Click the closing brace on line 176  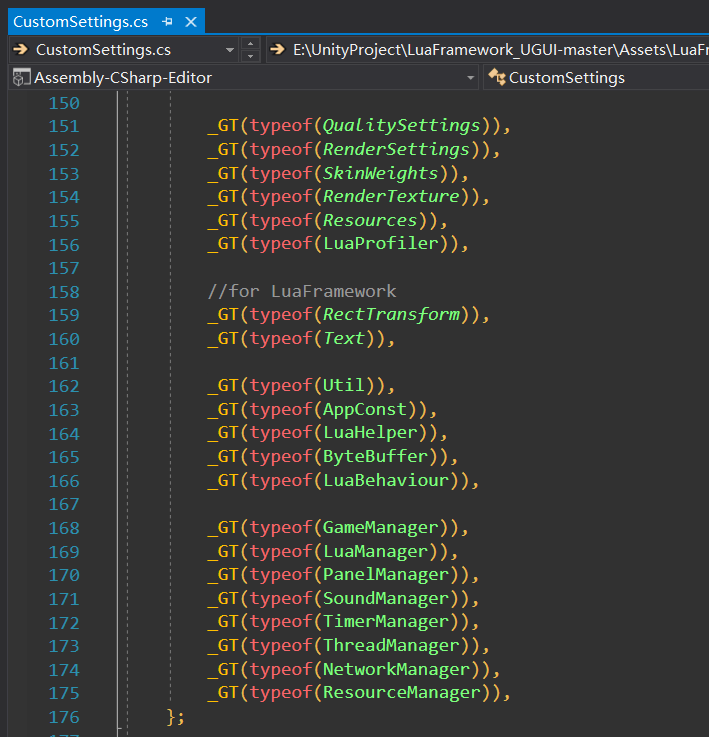tap(171, 717)
